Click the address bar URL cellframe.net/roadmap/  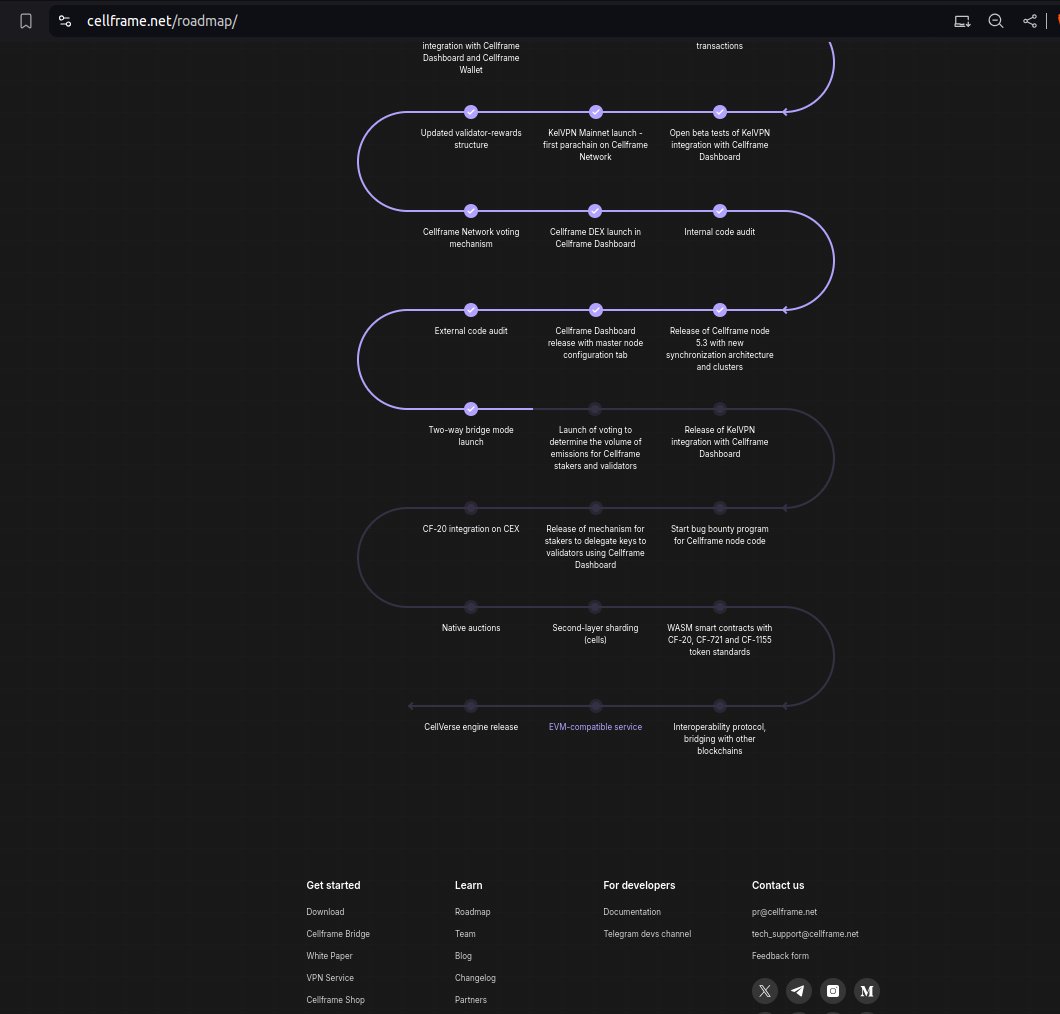(x=162, y=21)
